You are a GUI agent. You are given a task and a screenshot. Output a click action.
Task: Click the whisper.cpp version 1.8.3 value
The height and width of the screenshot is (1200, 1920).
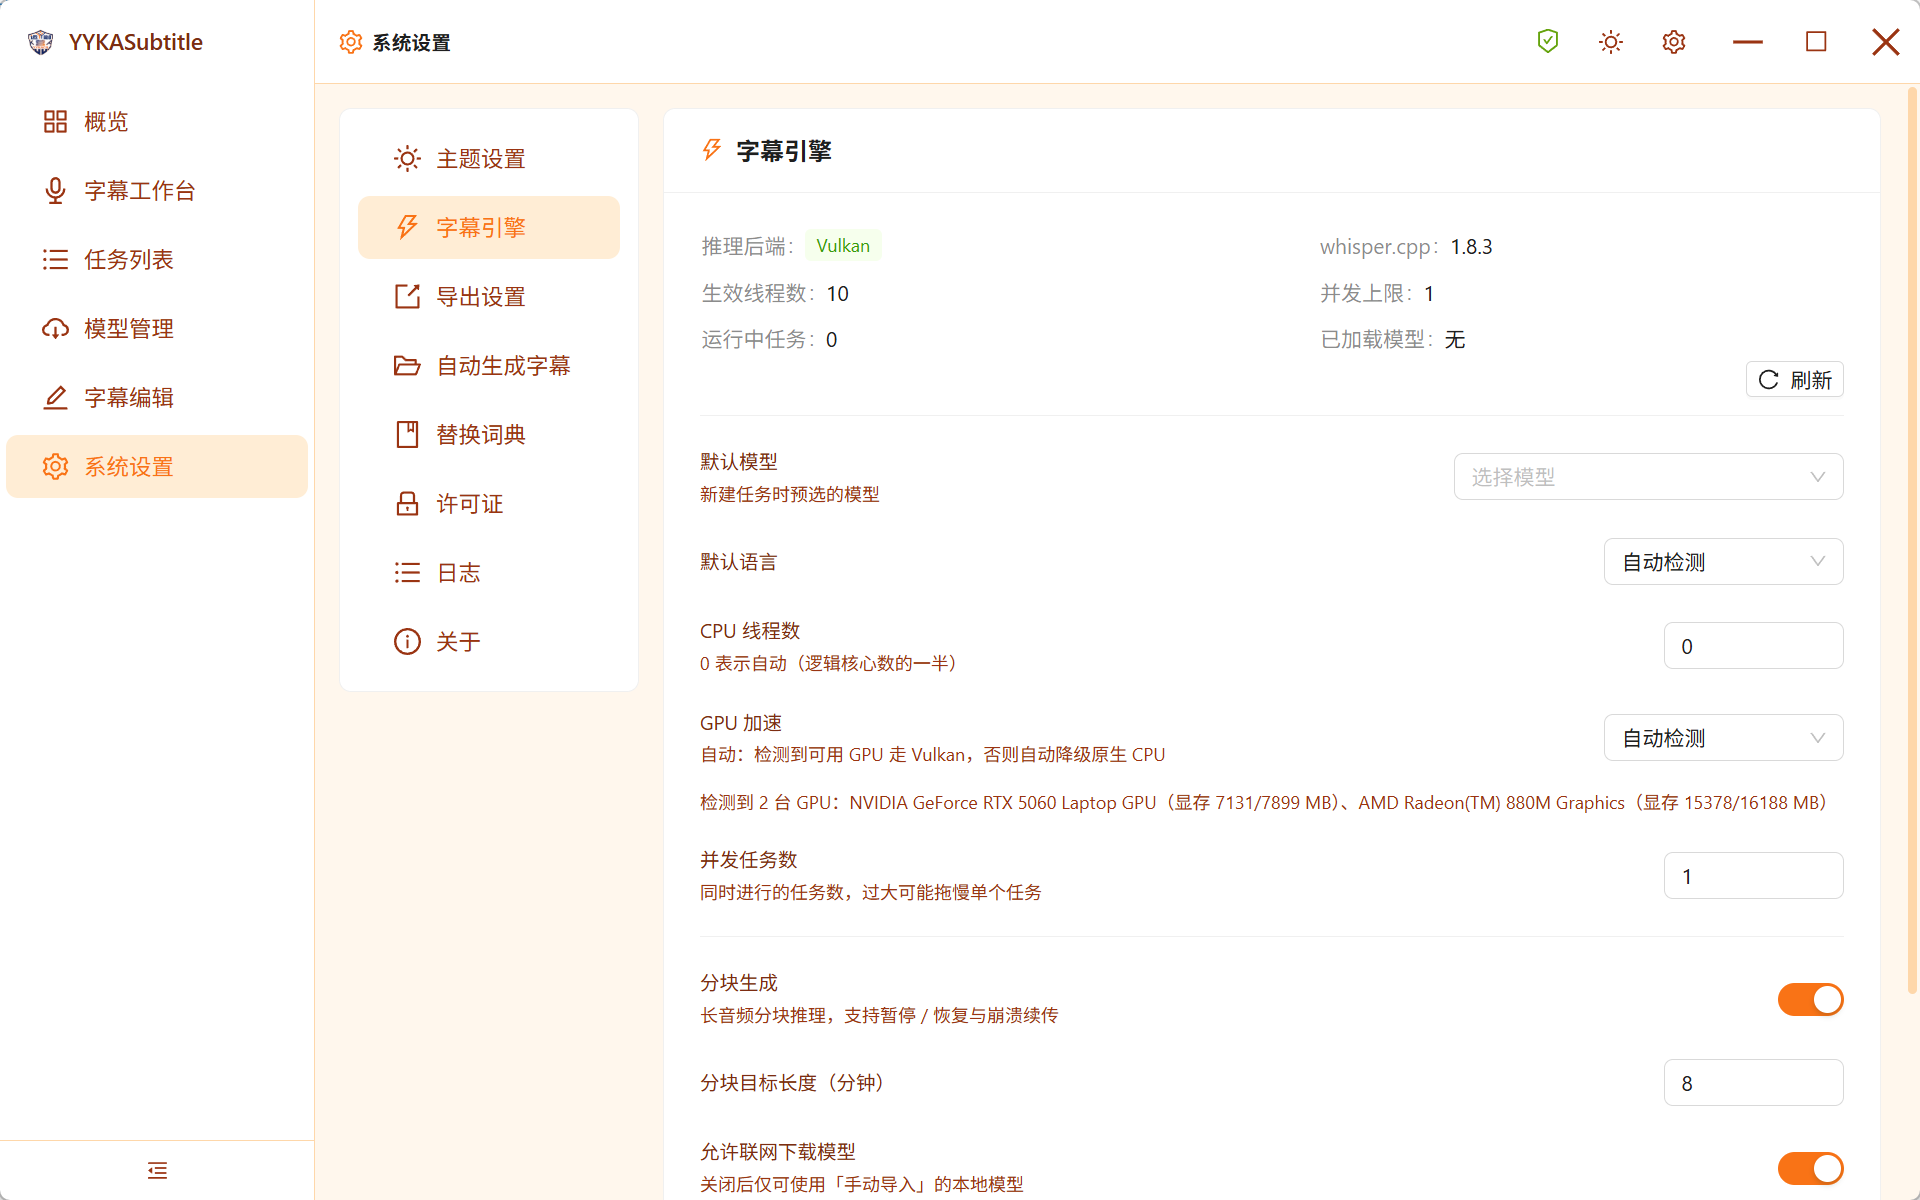pos(1472,247)
